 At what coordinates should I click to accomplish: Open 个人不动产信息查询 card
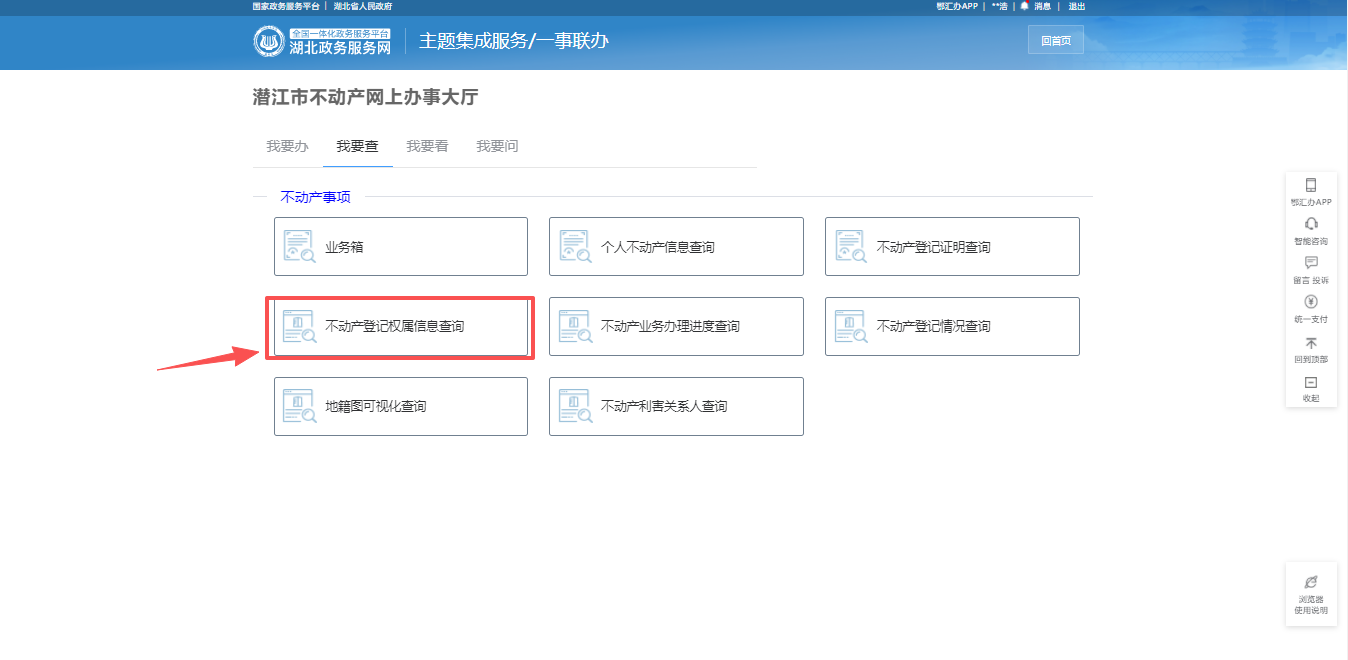676,247
